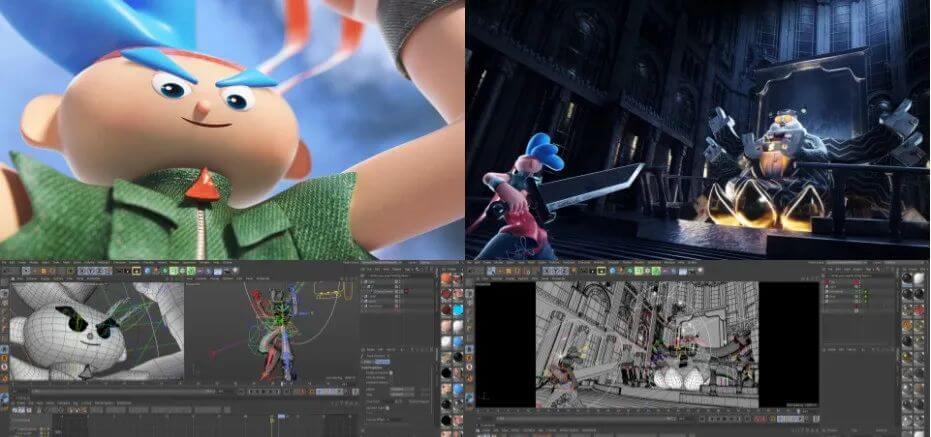The image size is (931, 437).
Task: Click cathedral wireframe viewport in right window
Action: pos(647,344)
